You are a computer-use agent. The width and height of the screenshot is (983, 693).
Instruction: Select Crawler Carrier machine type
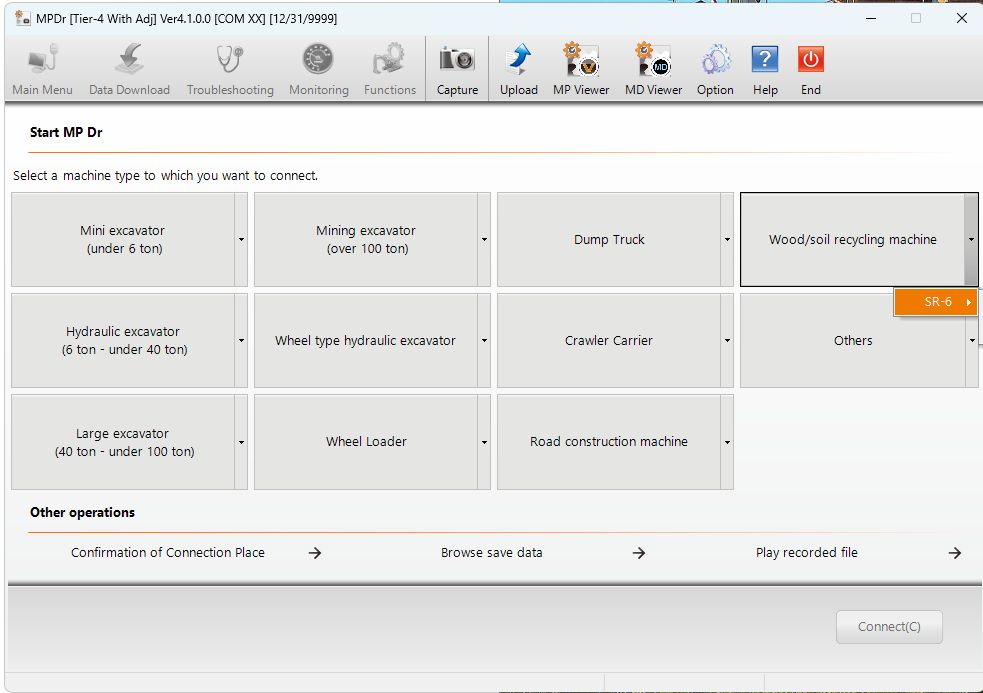(x=609, y=341)
